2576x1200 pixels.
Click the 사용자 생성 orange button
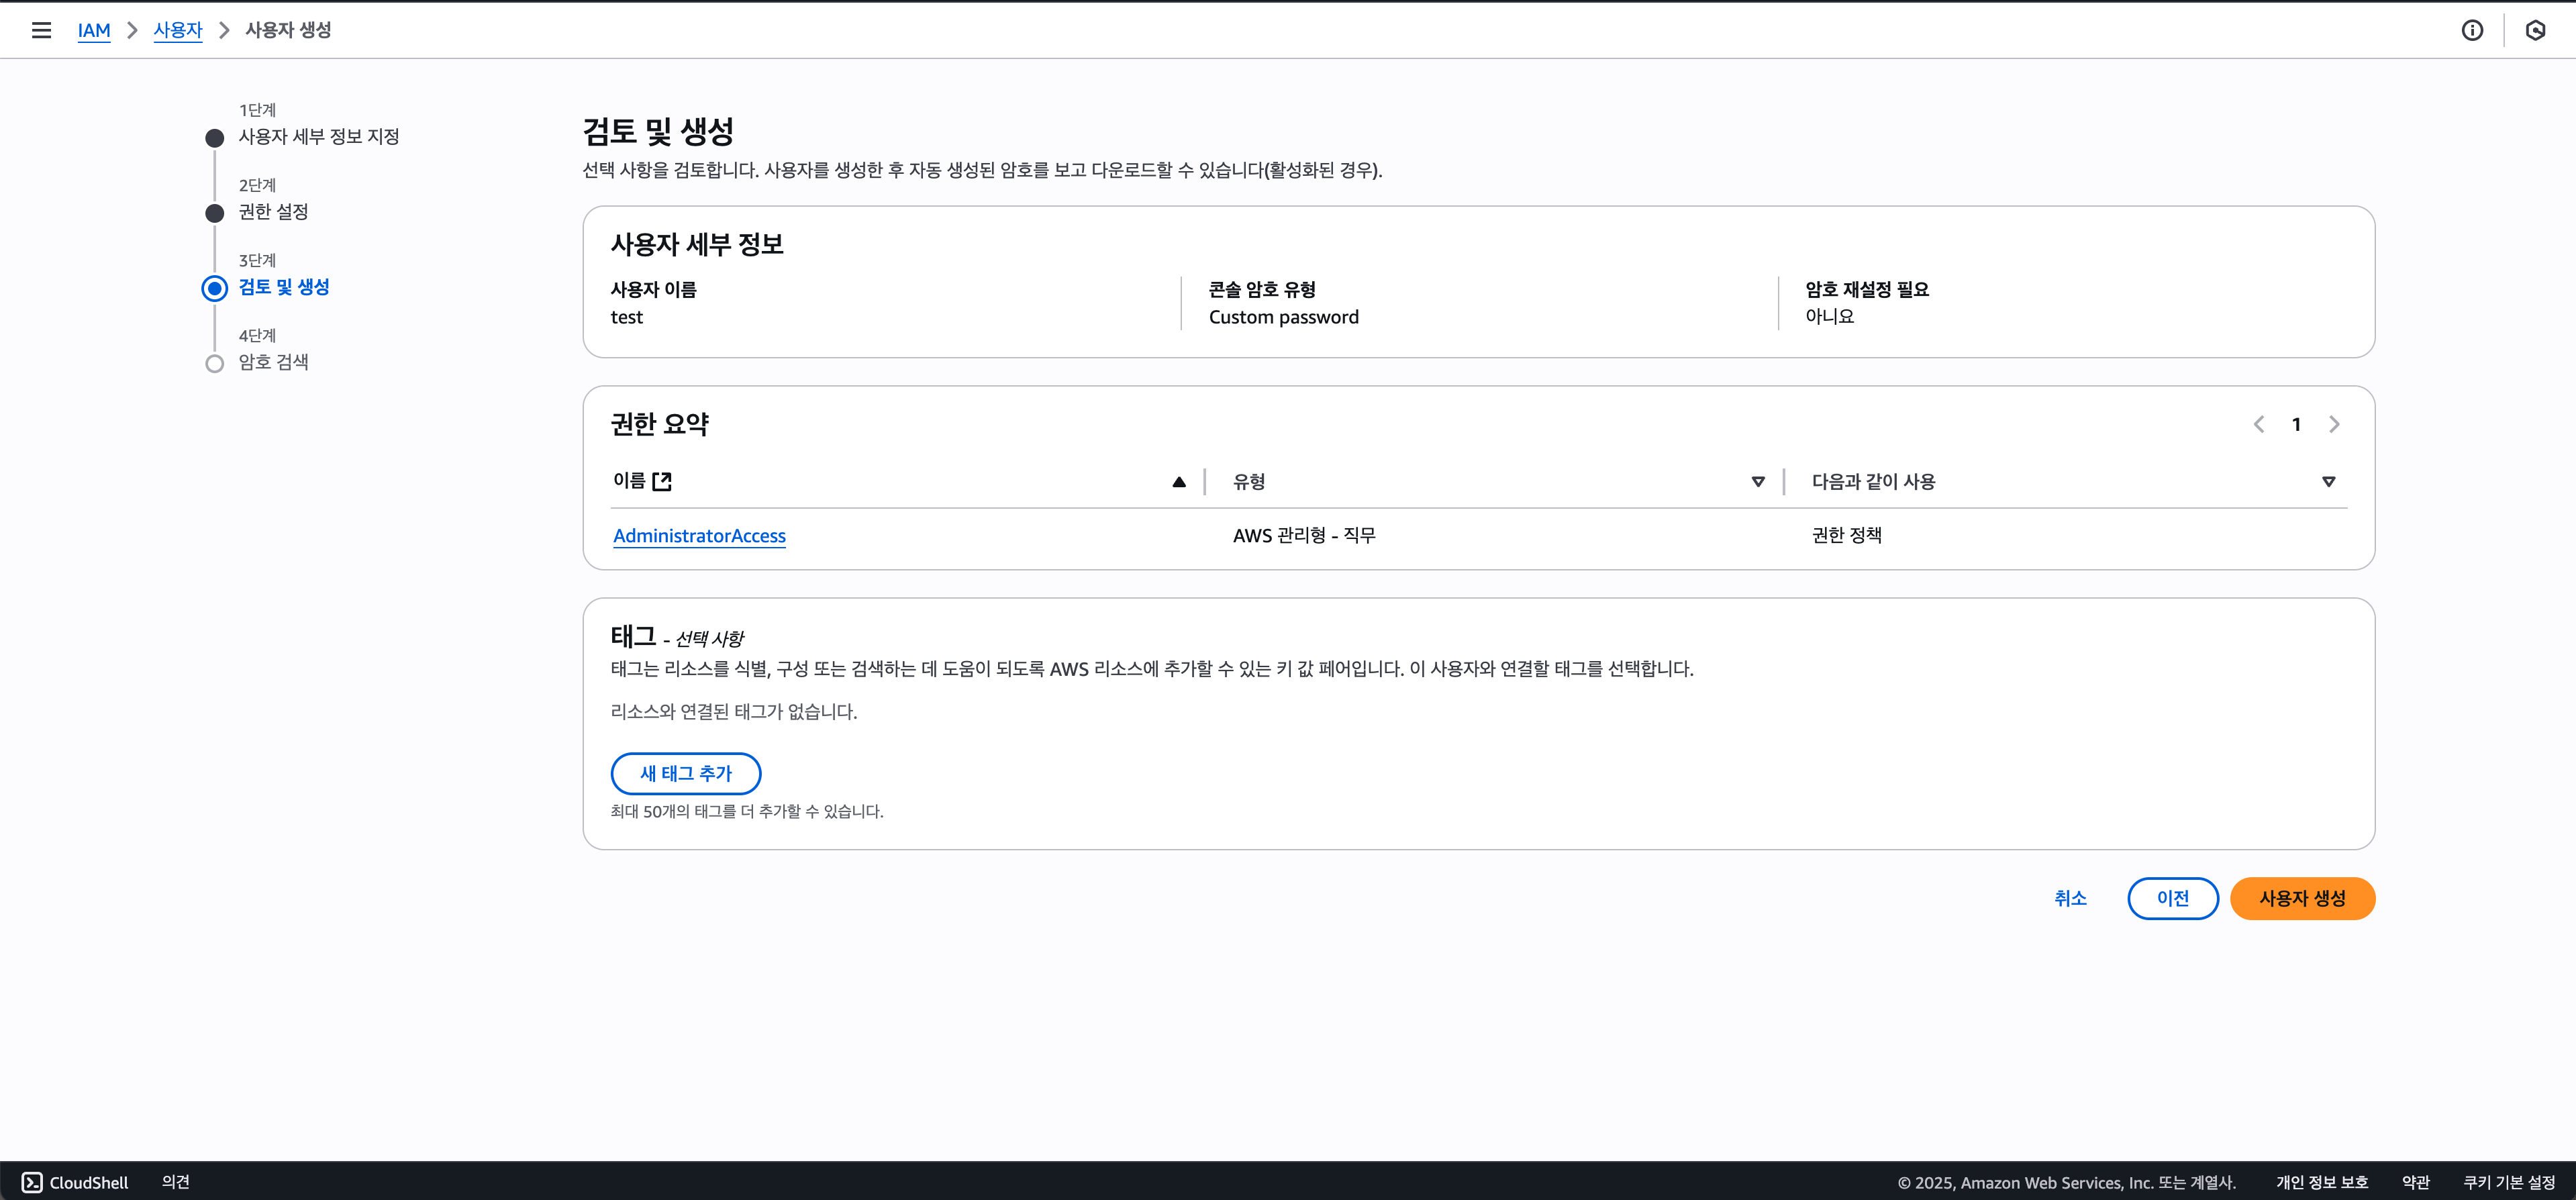2302,898
